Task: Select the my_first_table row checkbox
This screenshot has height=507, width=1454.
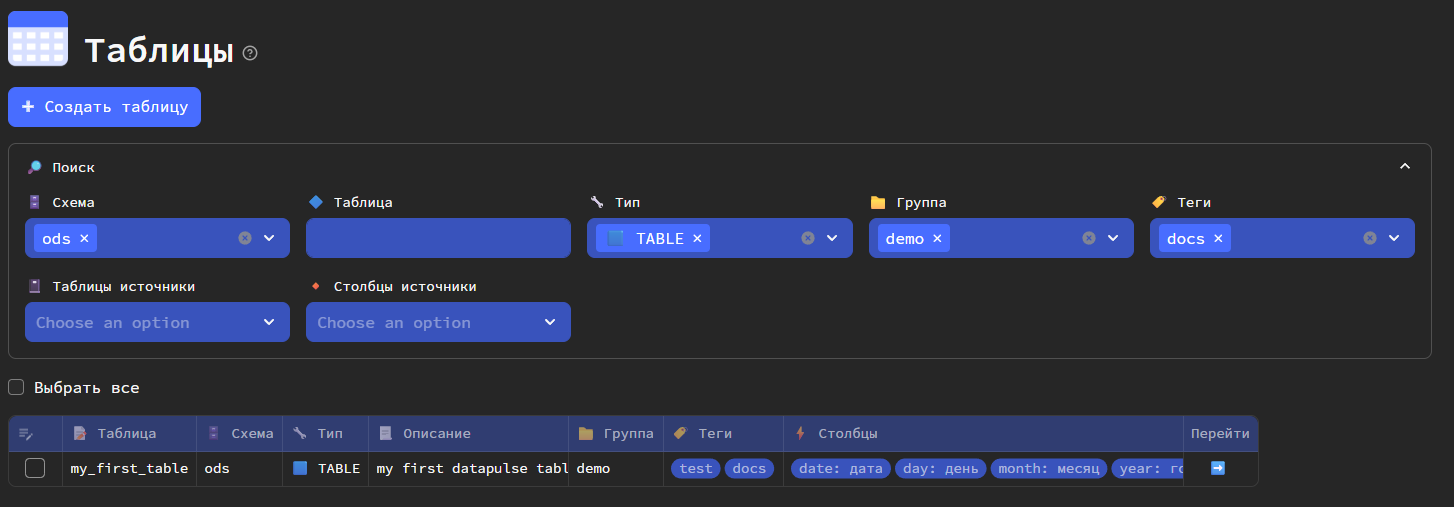Action: tap(35, 468)
